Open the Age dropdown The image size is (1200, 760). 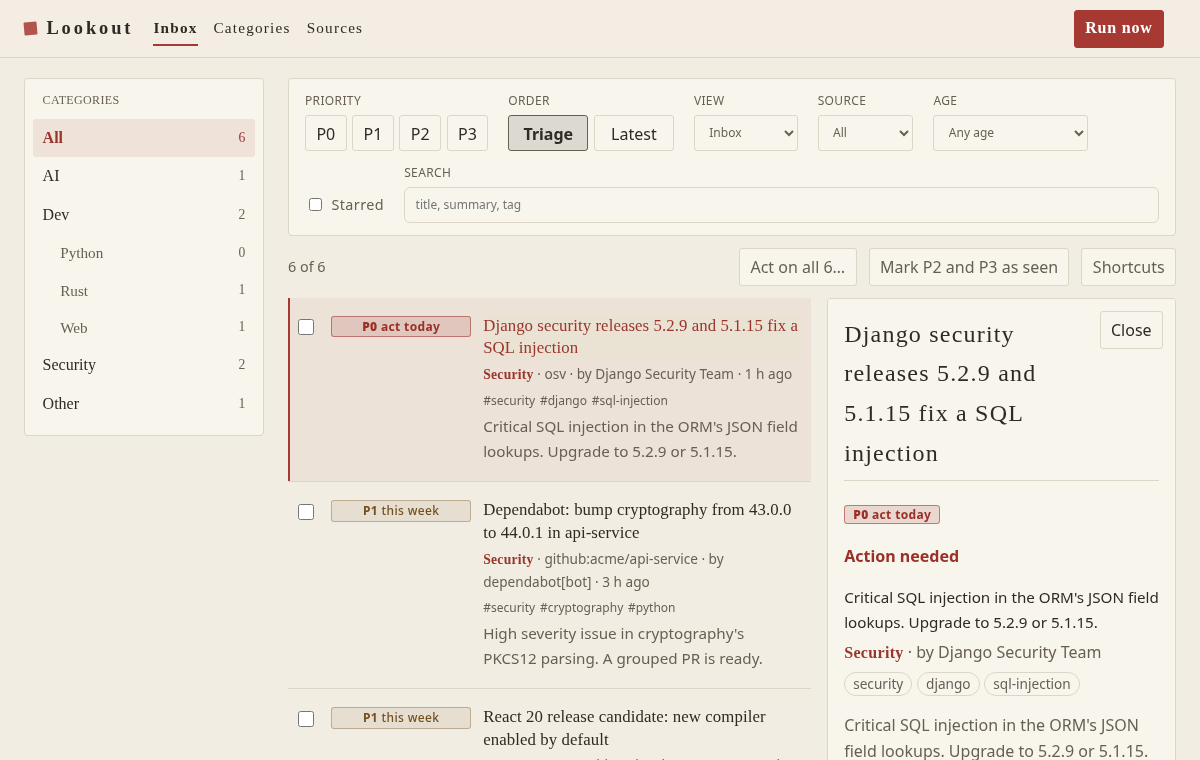(1010, 133)
